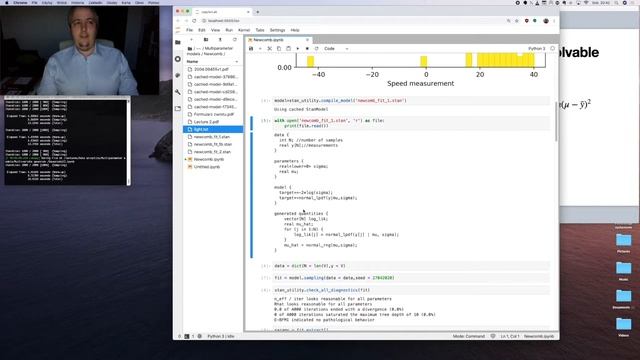Paste cell from clipboard
Viewport: 640px width, 360px height.
pos(288,49)
